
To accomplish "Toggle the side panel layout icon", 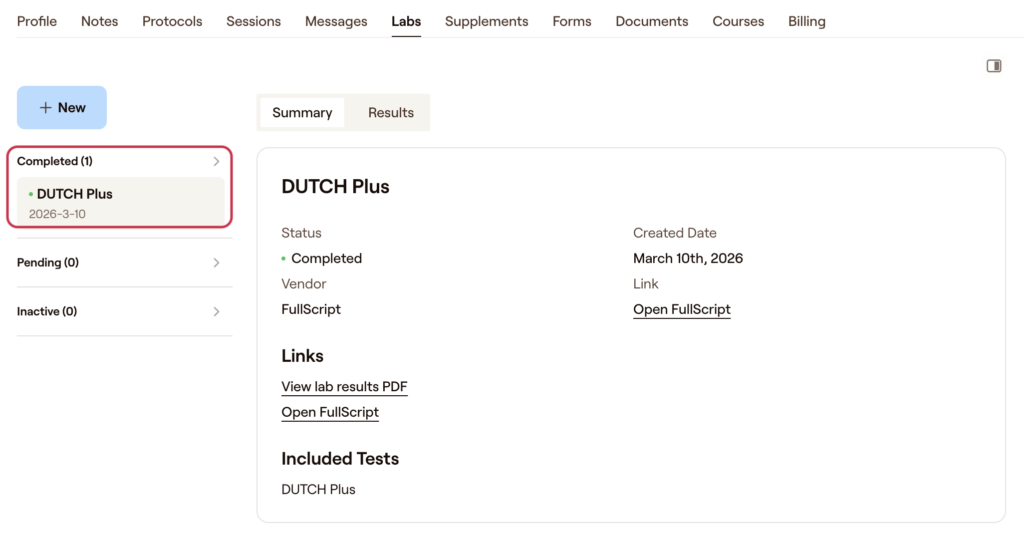I will point(993,66).
